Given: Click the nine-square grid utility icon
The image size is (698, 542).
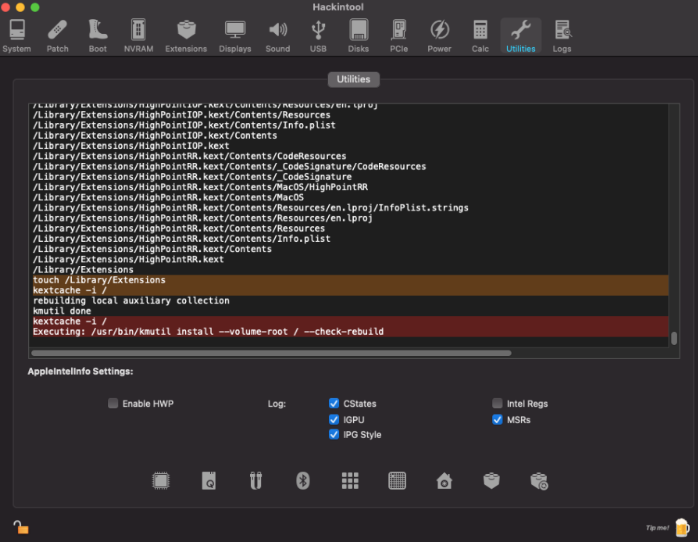Looking at the screenshot, I should [350, 481].
